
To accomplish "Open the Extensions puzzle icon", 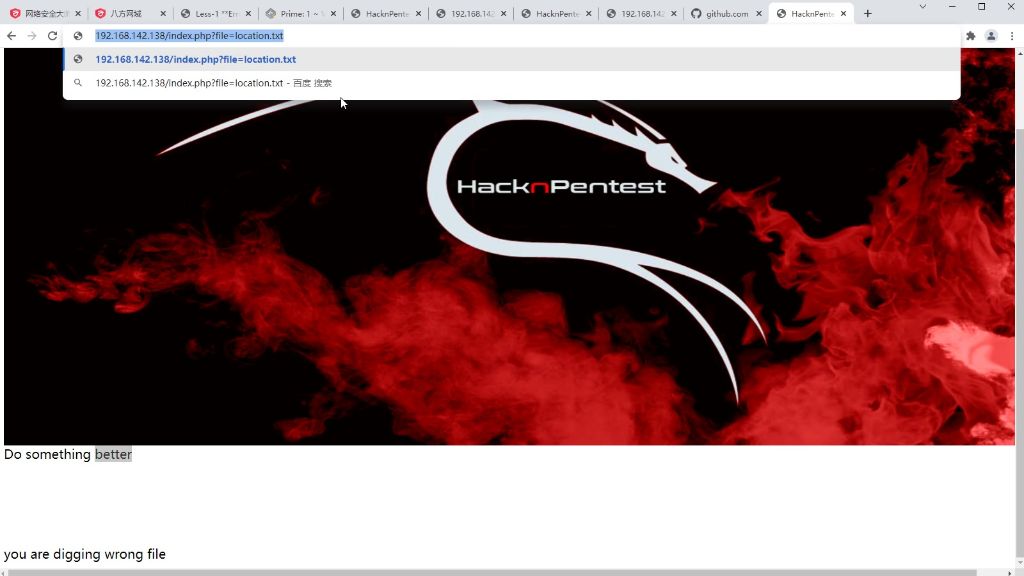I will click(970, 36).
